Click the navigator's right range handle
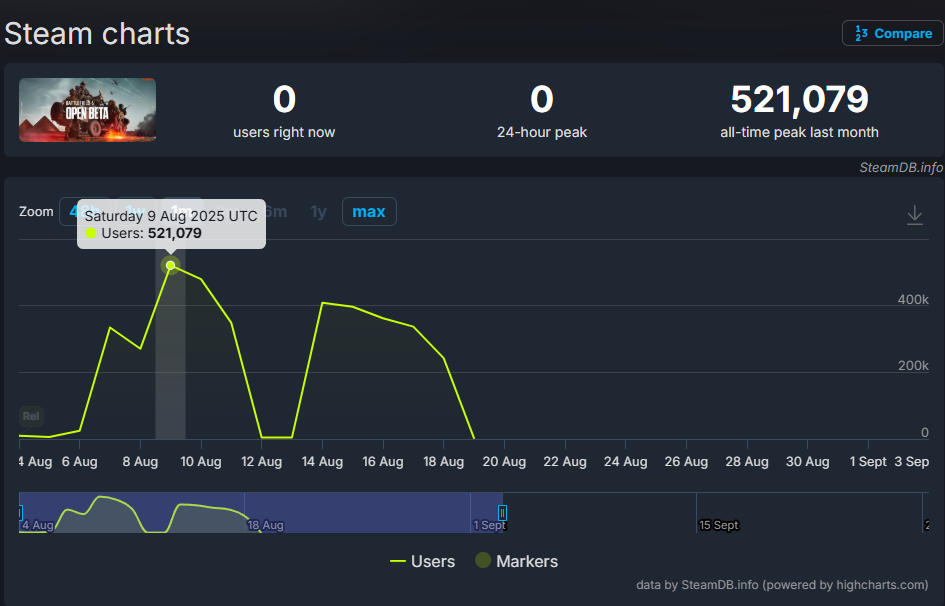The image size is (945, 606). pyautogui.click(x=502, y=512)
